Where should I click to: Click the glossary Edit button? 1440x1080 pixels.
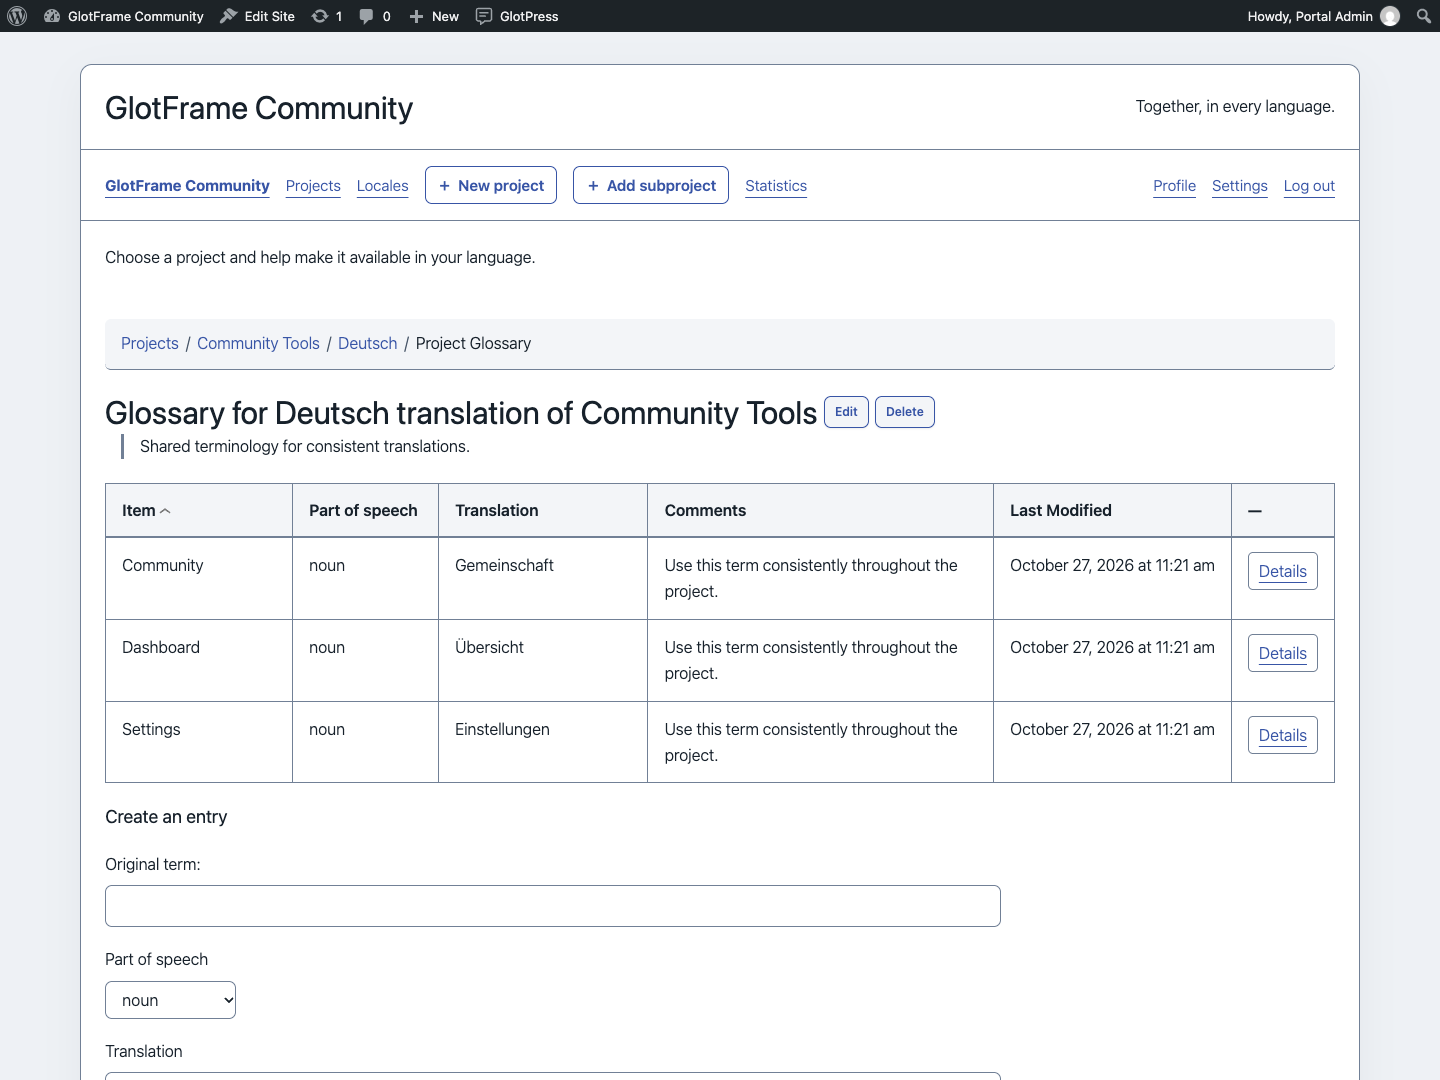[x=846, y=412]
